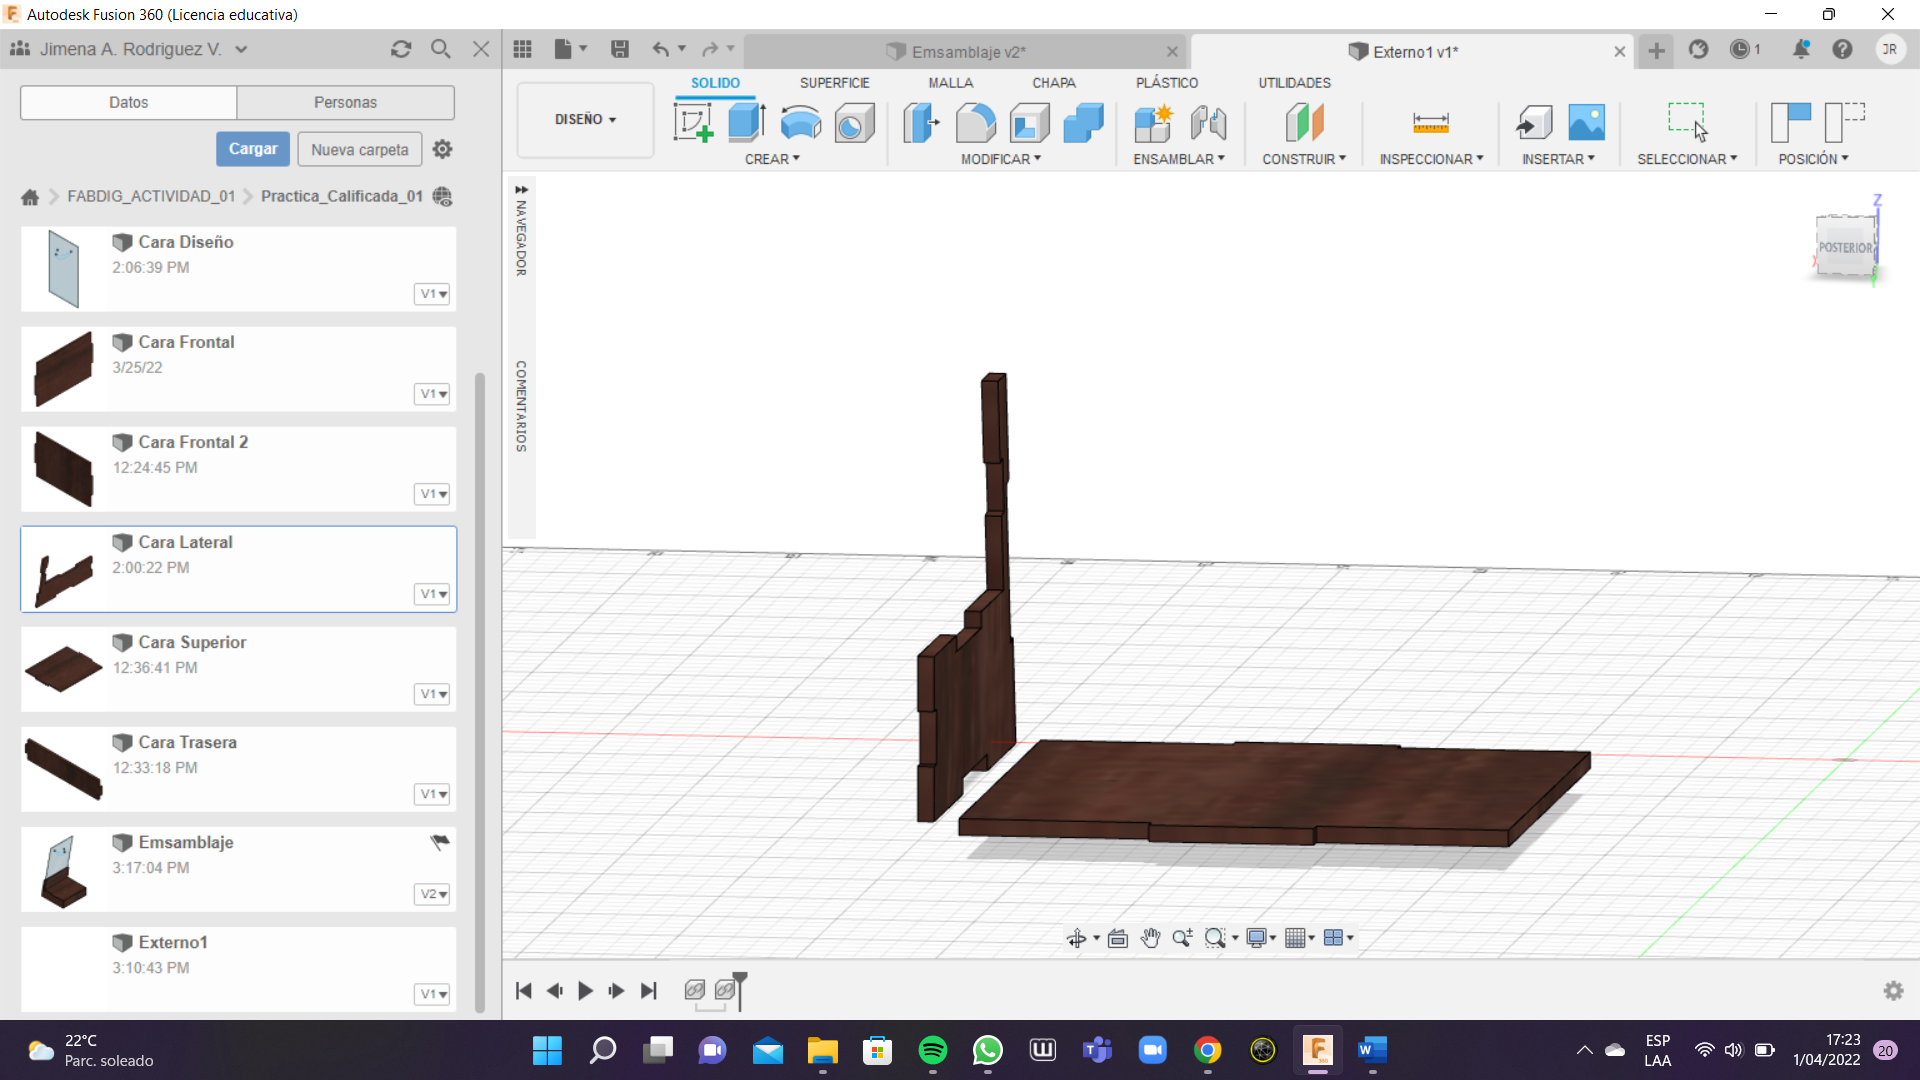Select the Create Sketch tool icon
Image resolution: width=1920 pixels, height=1080 pixels.
click(x=693, y=123)
